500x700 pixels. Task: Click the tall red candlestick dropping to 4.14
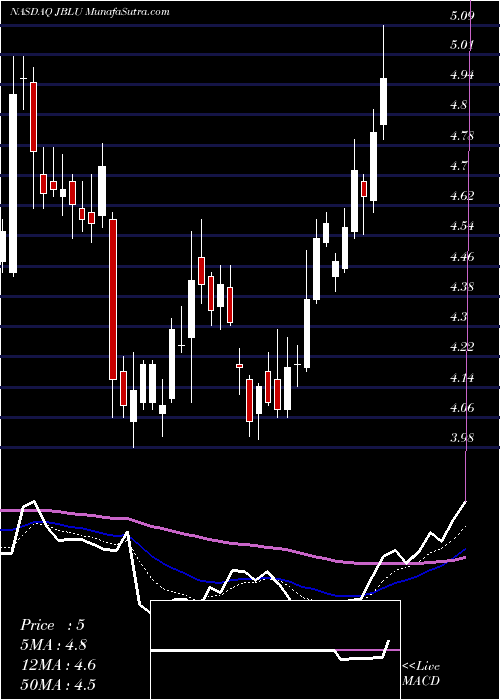pos(113,300)
